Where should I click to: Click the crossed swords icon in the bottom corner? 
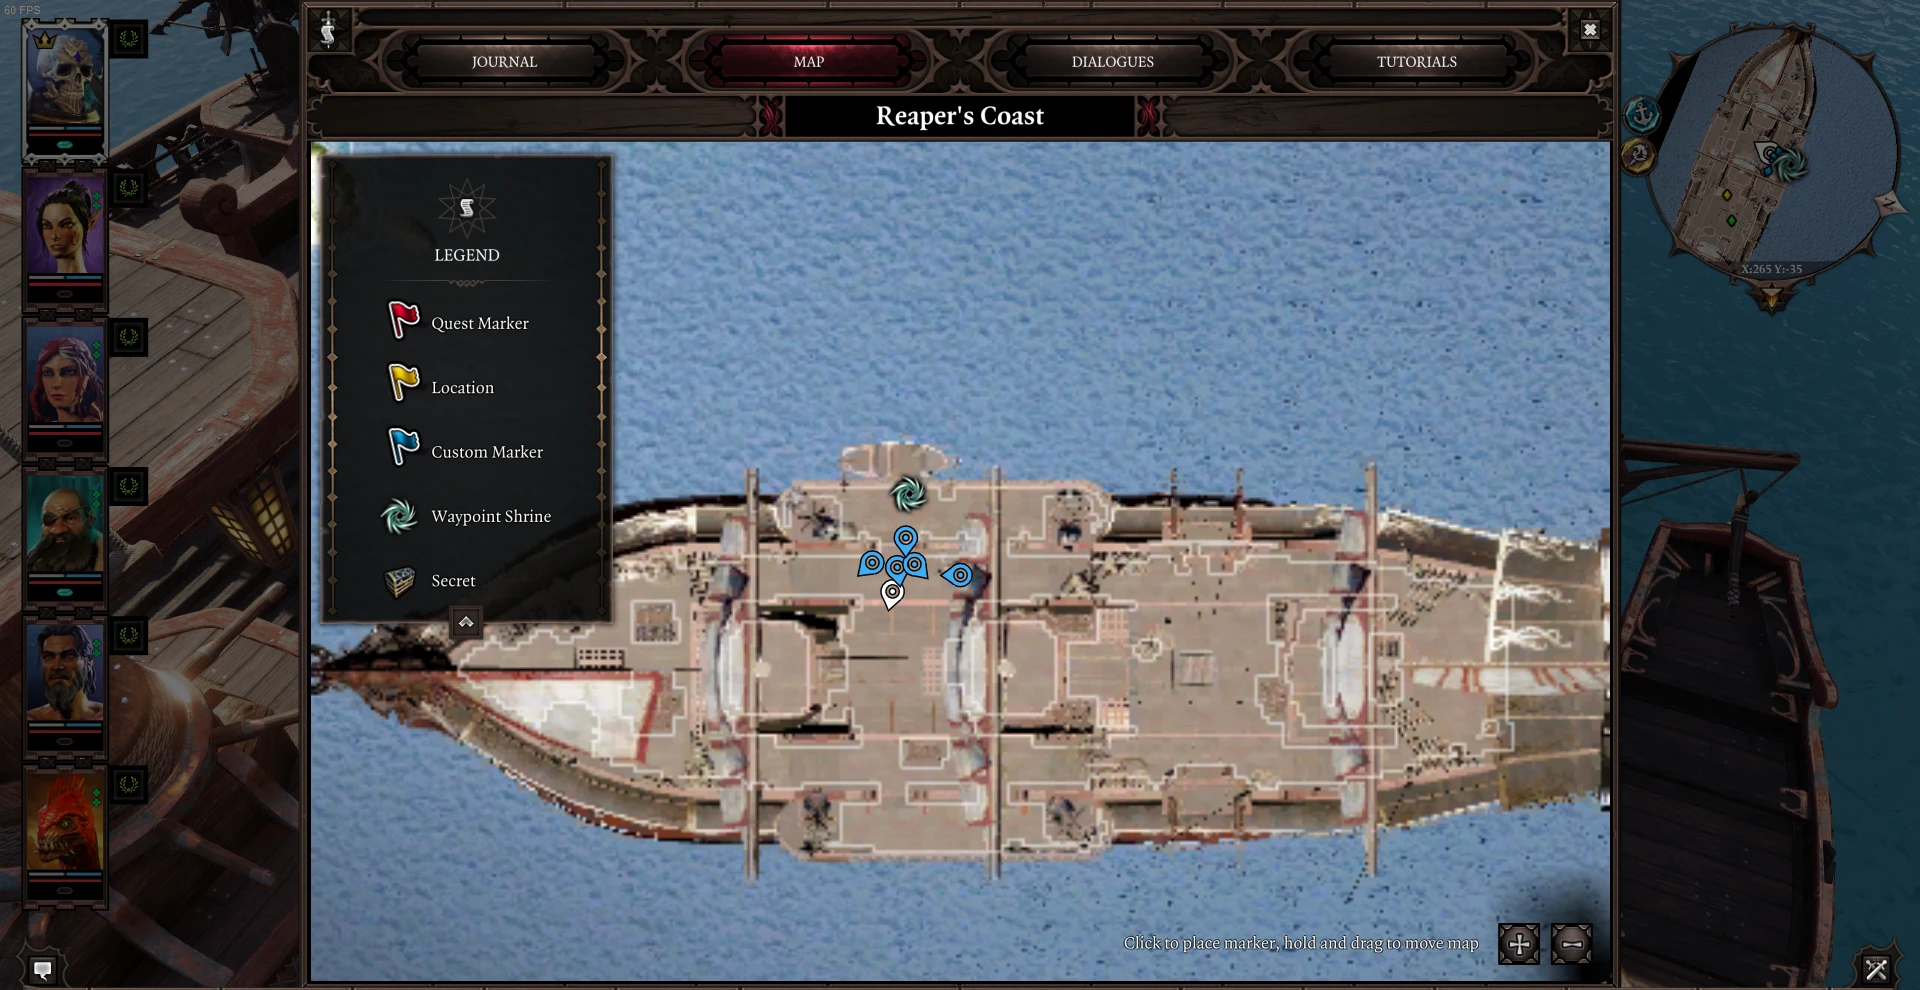[x=1876, y=968]
